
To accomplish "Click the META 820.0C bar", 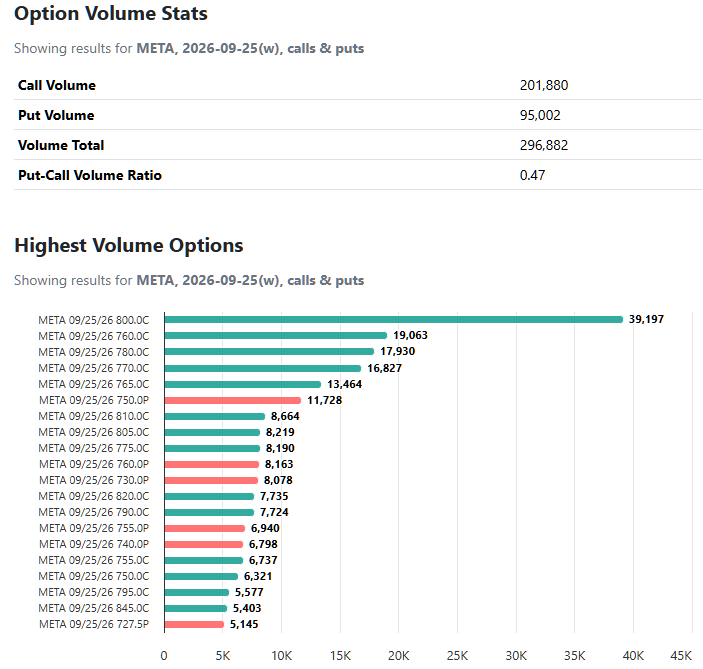I will click(209, 496).
